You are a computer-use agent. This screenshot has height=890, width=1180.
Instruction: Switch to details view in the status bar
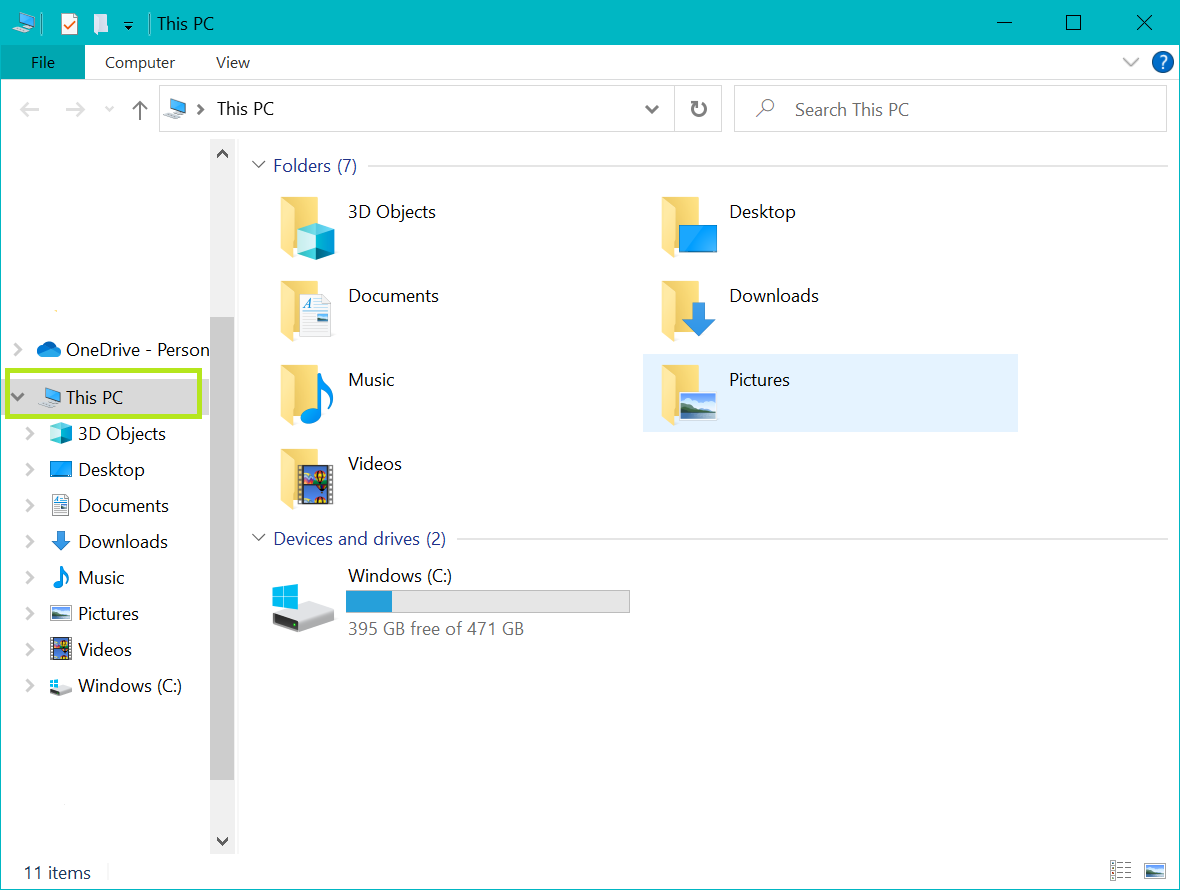pyautogui.click(x=1120, y=871)
